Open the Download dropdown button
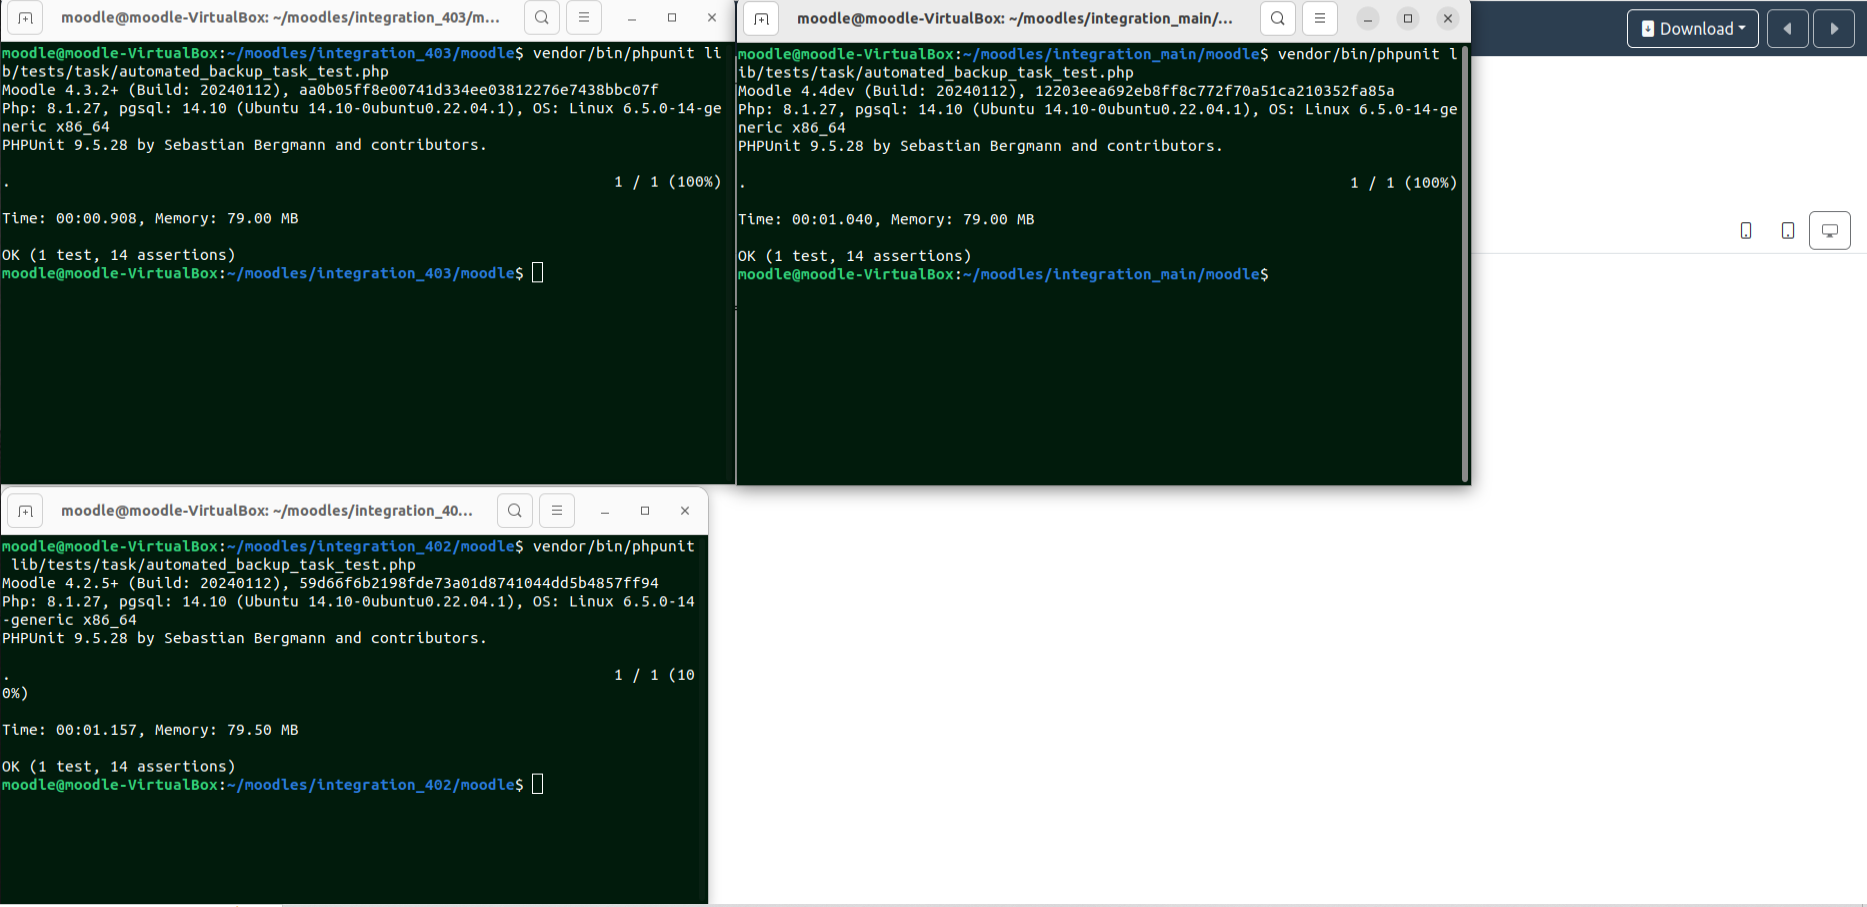The image size is (1867, 907). point(1693,29)
